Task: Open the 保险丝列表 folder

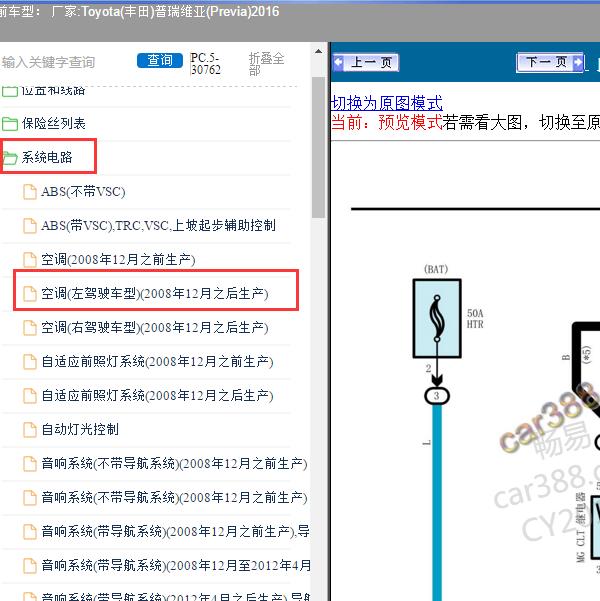Action: 53,123
